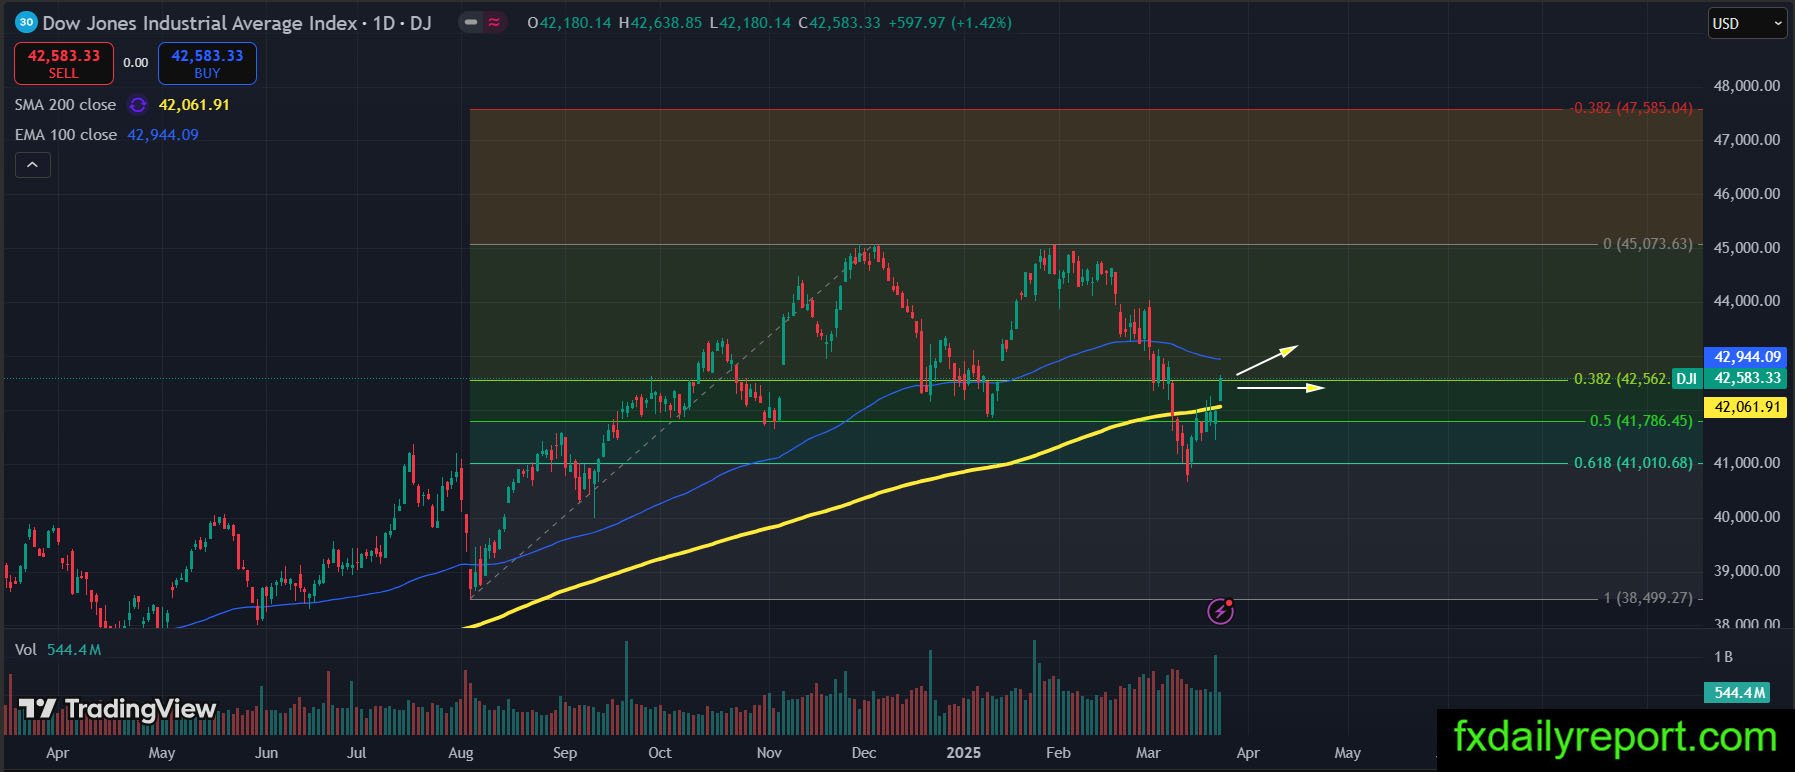The height and width of the screenshot is (772, 1795).
Task: Click the 544.4M volume tag on the axis
Action: point(1739,692)
